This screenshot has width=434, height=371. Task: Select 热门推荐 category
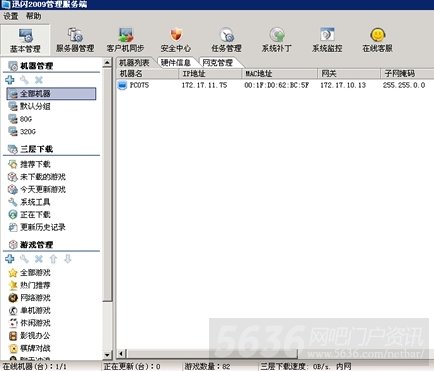tap(29, 285)
